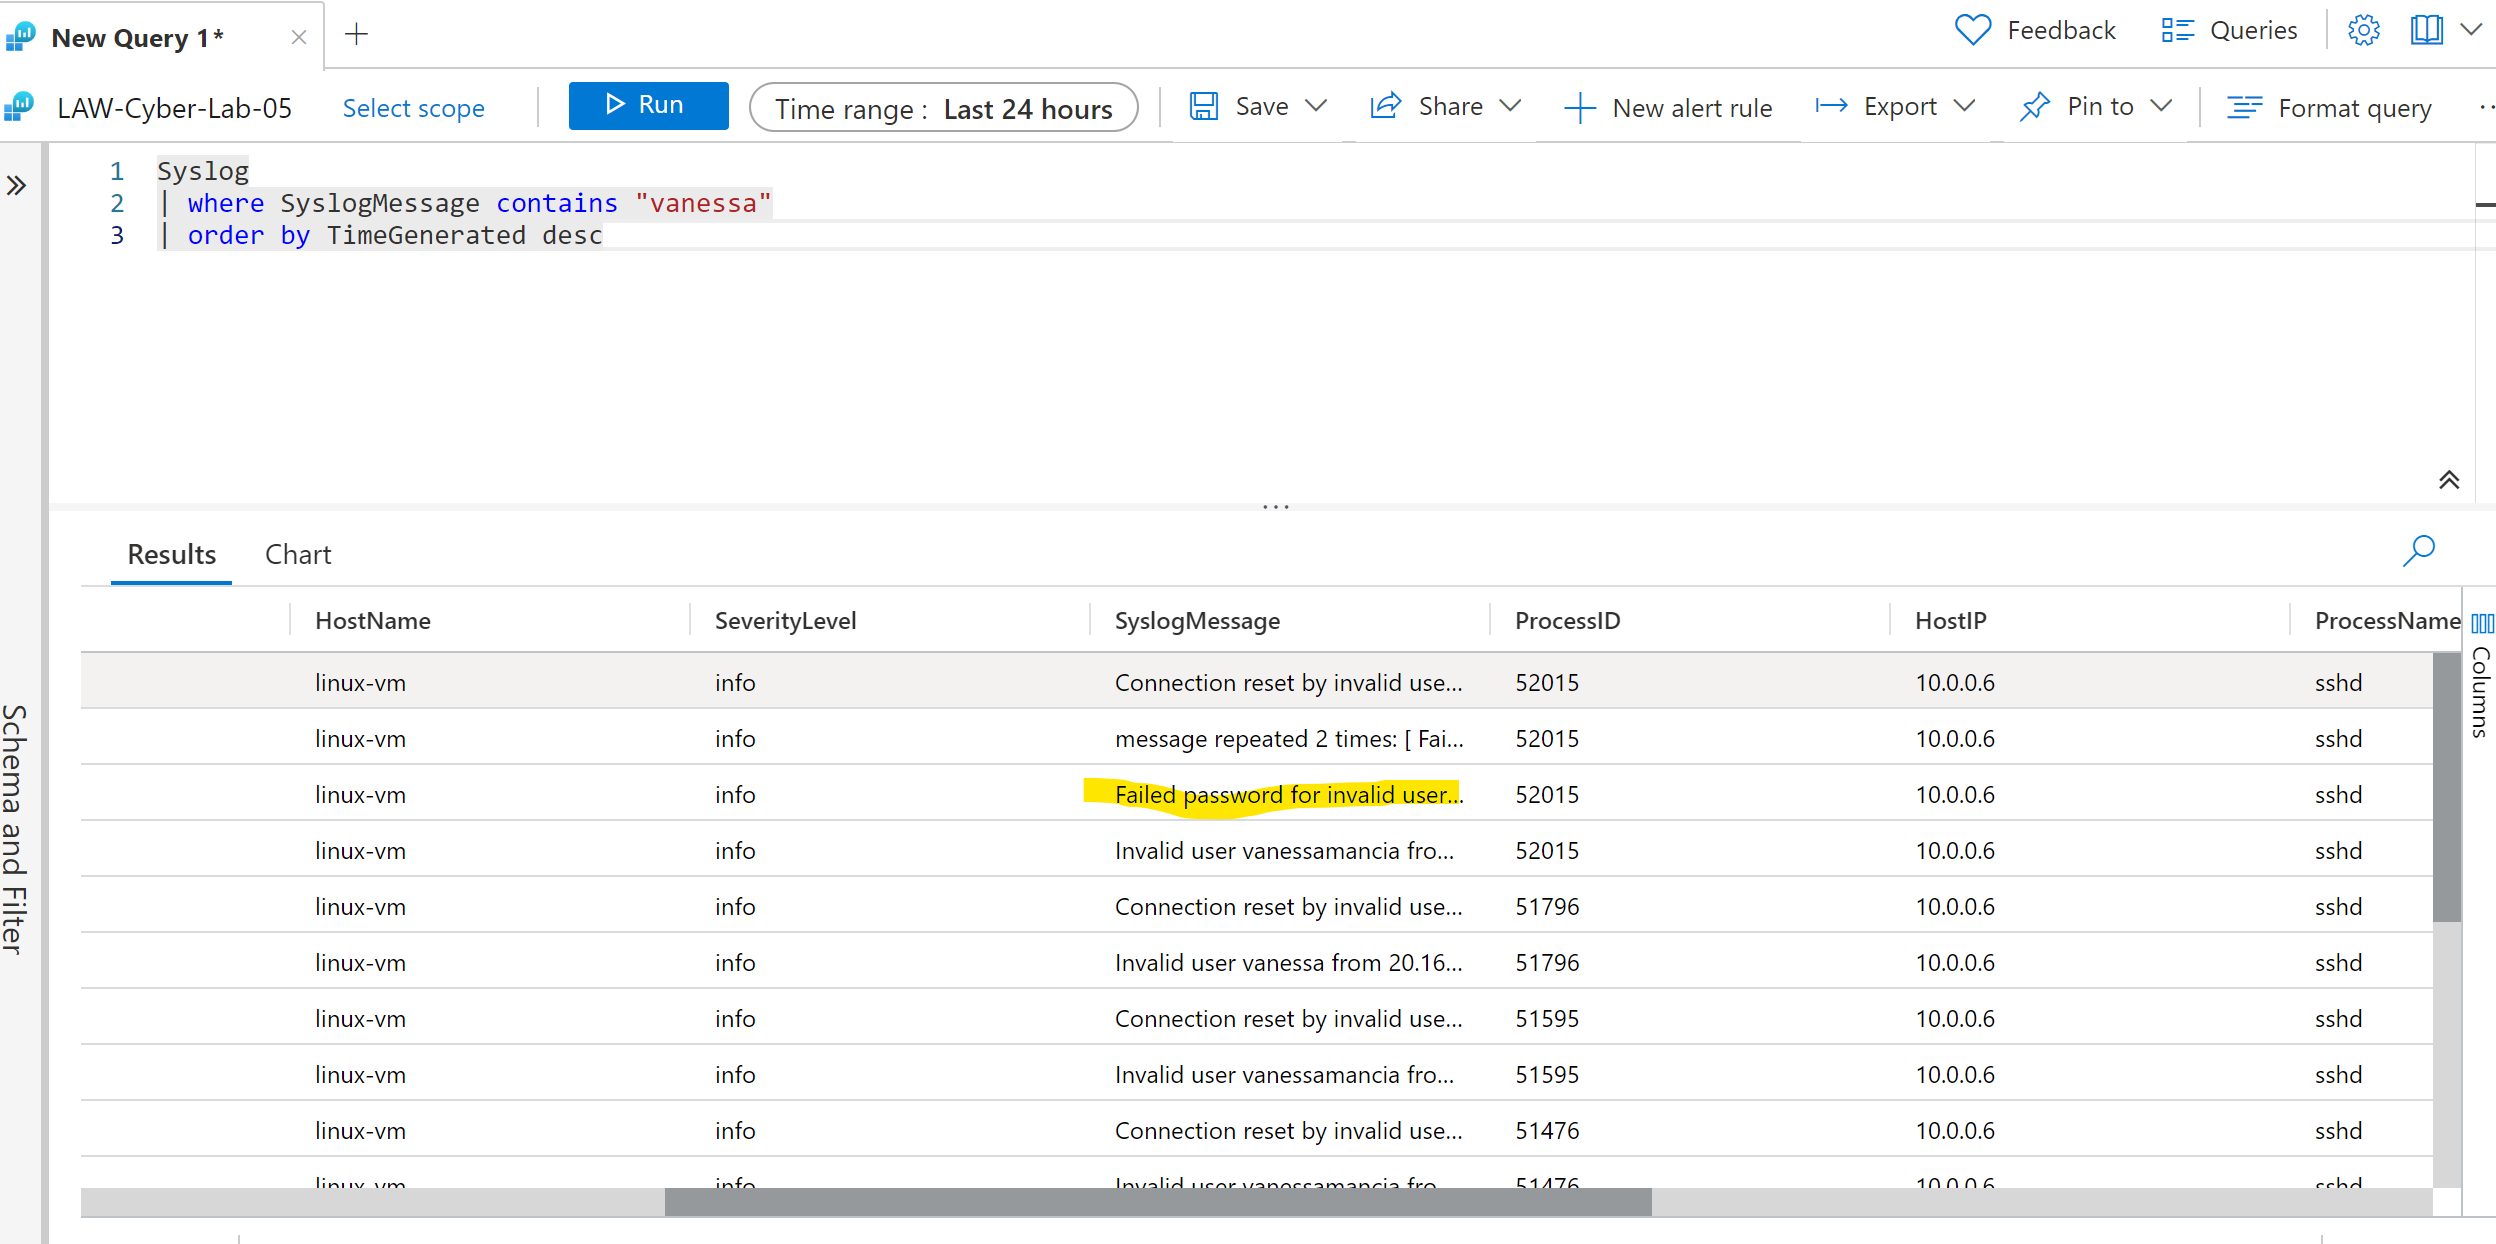Image resolution: width=2496 pixels, height=1244 pixels.
Task: Expand the Schema and Filter sidebar
Action: pos(16,185)
